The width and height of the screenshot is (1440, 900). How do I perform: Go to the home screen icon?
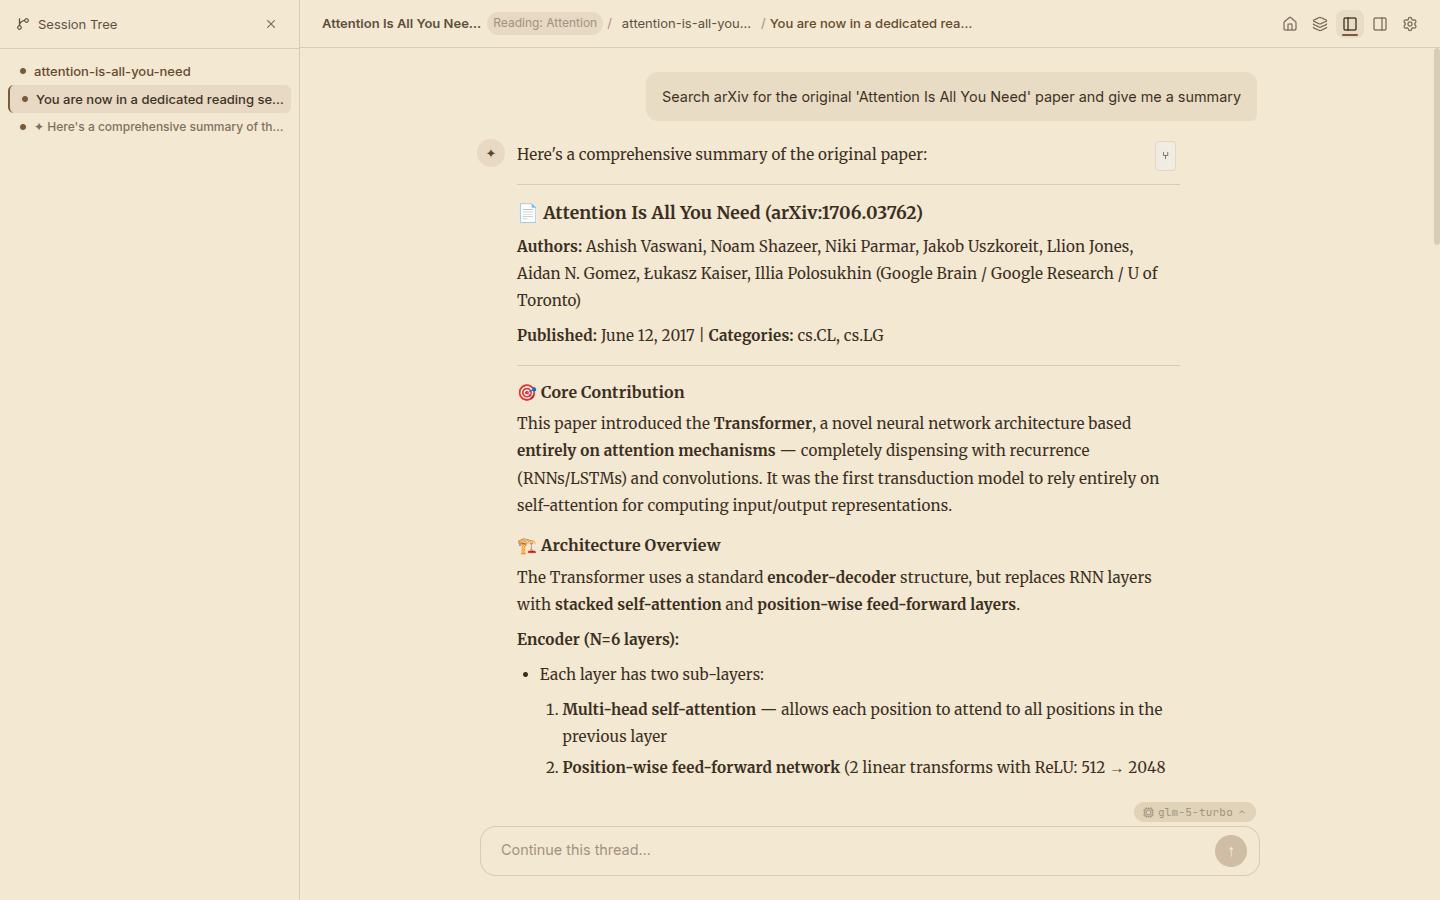coord(1290,24)
